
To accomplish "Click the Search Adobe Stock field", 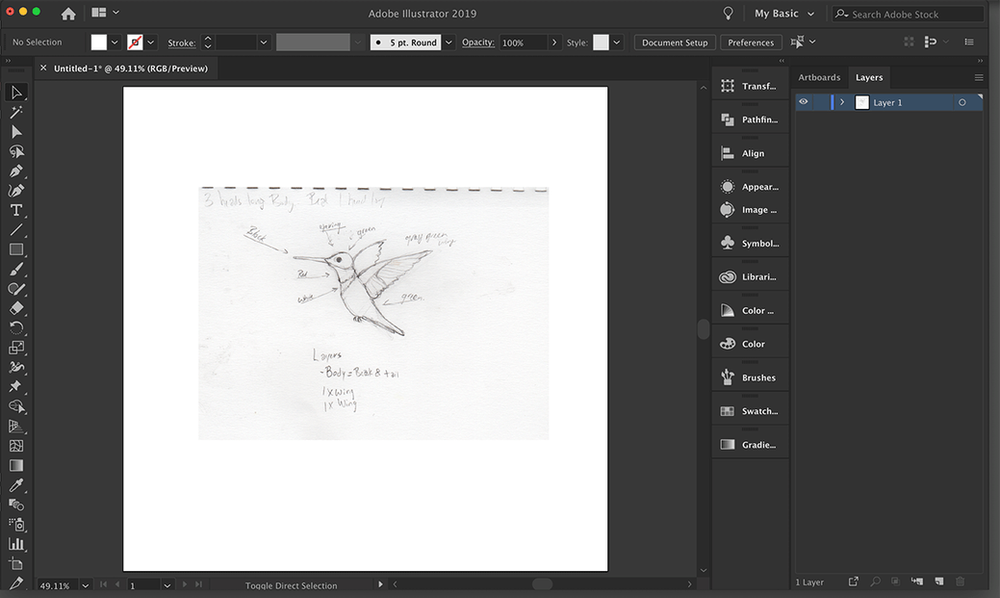I will point(909,14).
